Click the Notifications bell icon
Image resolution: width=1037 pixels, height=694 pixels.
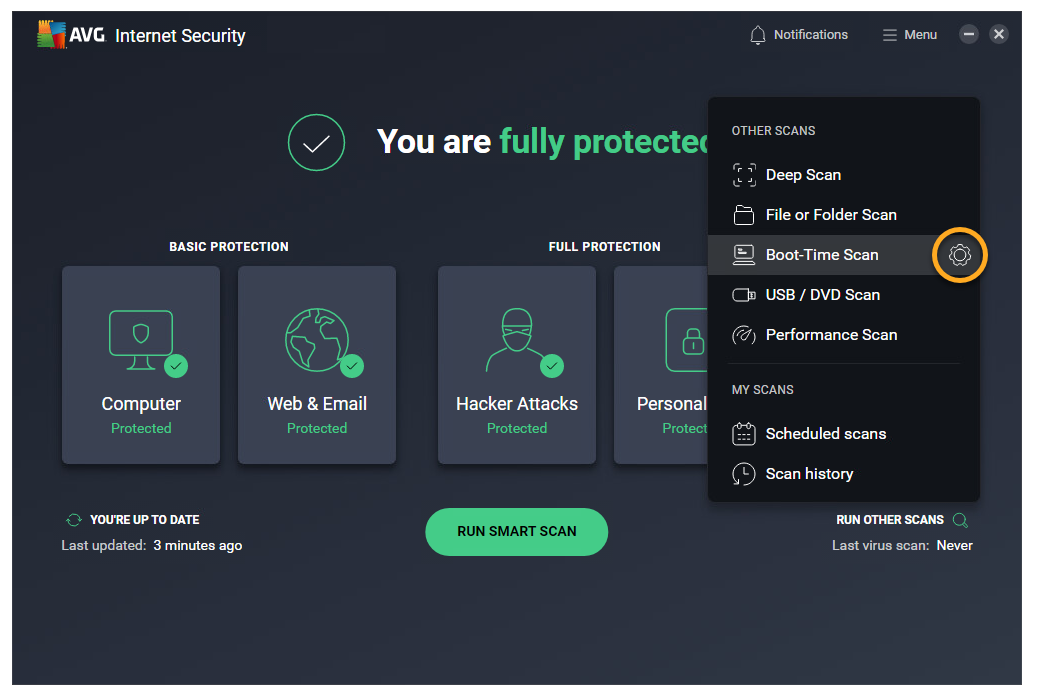point(758,35)
